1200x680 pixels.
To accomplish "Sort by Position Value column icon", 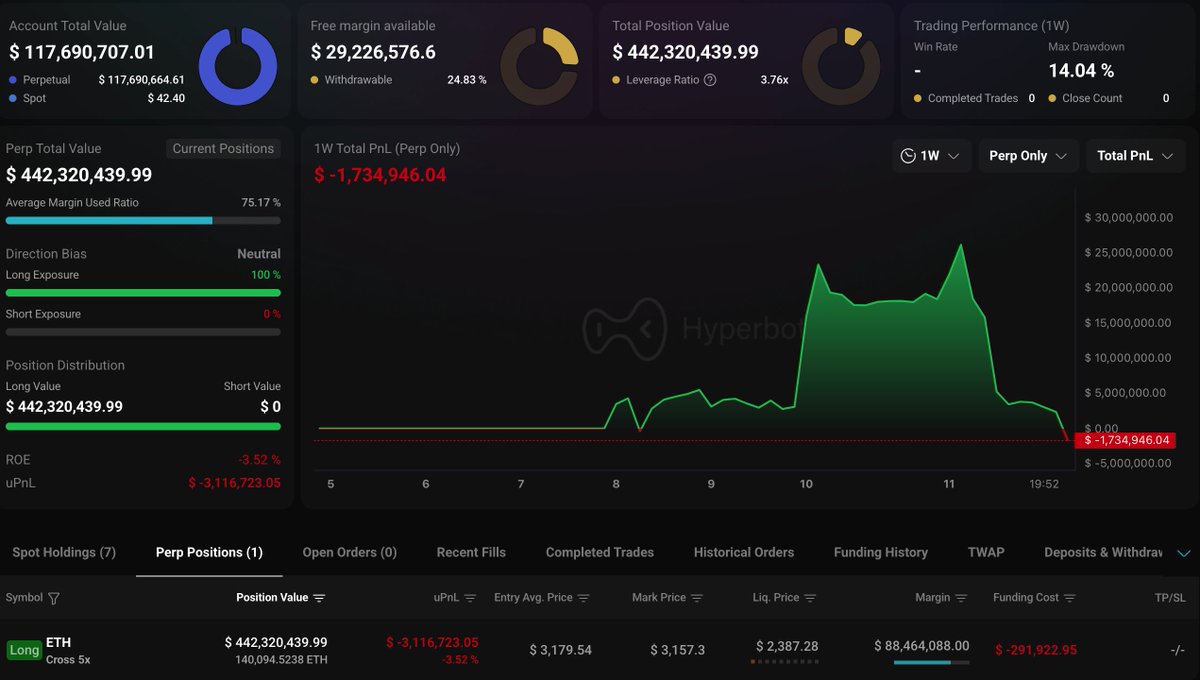I will coord(319,598).
